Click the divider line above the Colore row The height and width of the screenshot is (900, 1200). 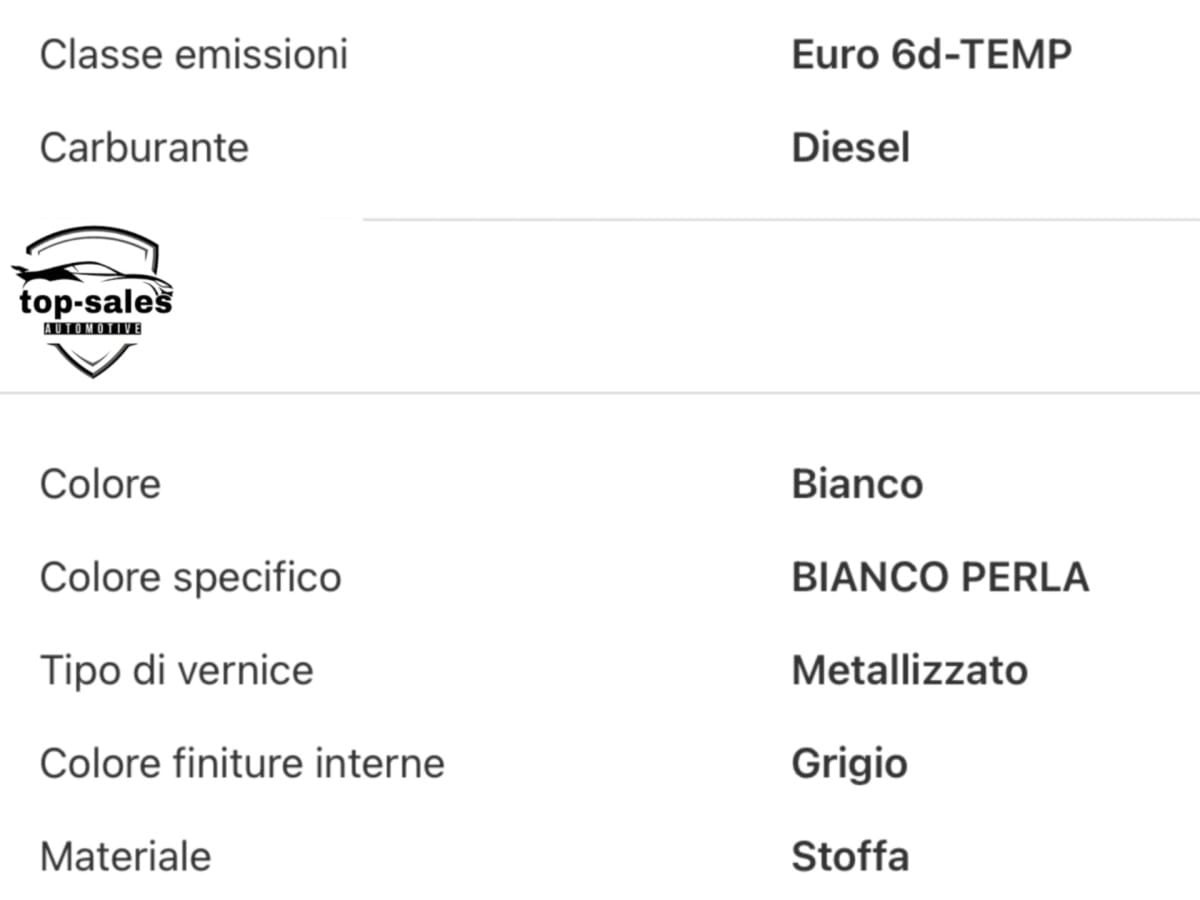coord(600,393)
